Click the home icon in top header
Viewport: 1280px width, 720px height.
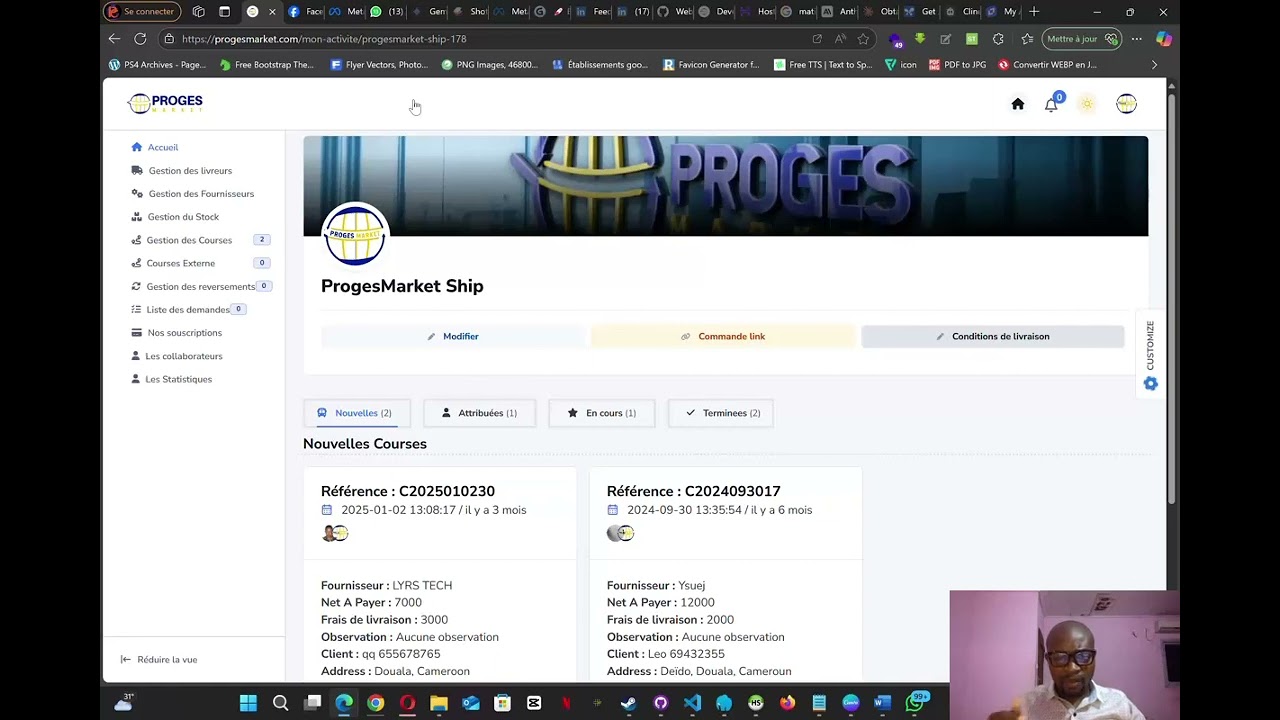point(1018,104)
